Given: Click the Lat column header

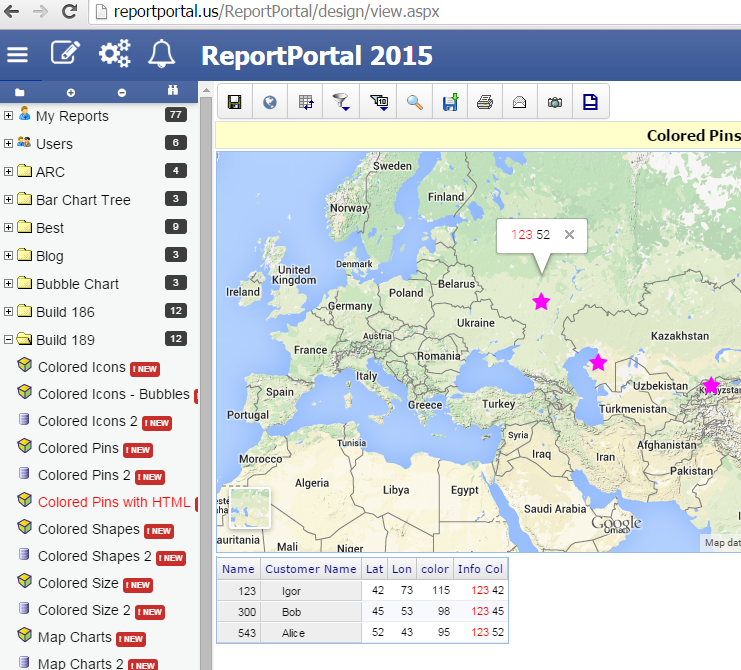Looking at the screenshot, I should (x=374, y=569).
